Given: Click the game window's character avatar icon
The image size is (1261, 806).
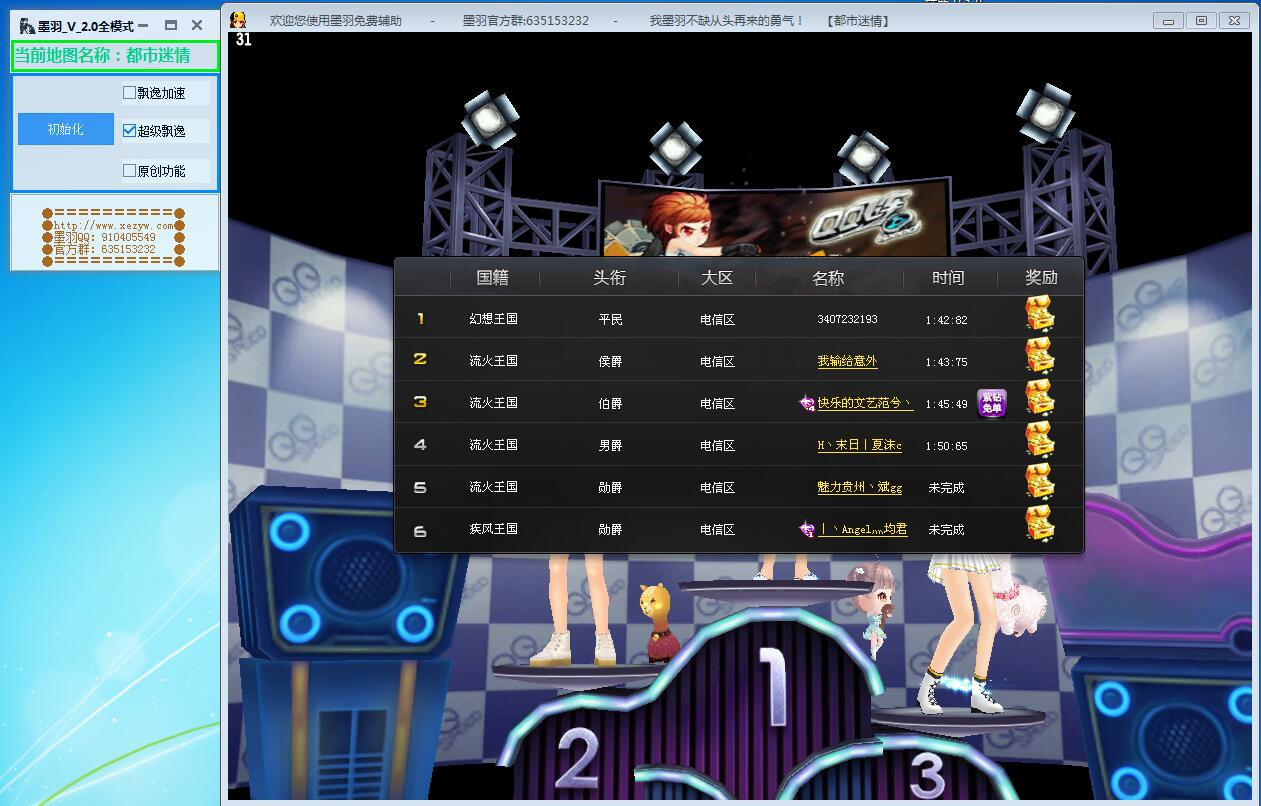Looking at the screenshot, I should pyautogui.click(x=238, y=20).
